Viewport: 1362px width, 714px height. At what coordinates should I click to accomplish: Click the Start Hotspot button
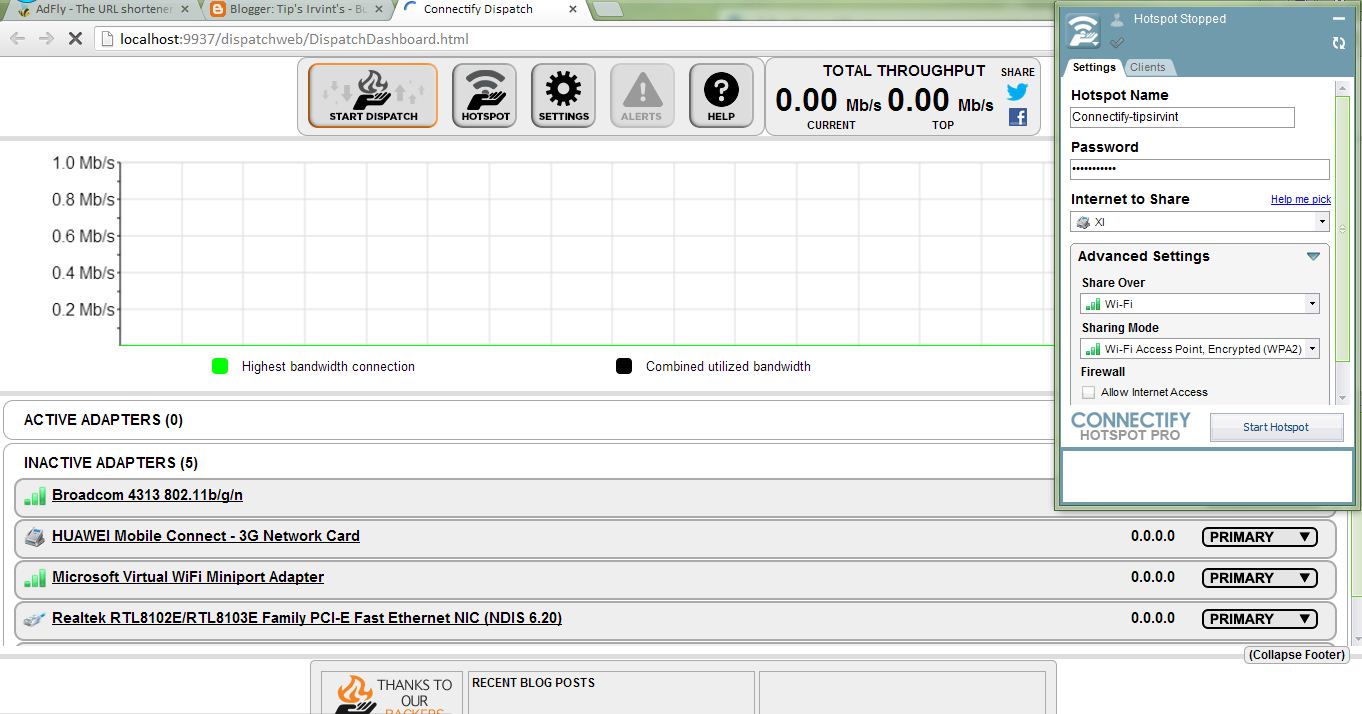(1275, 427)
